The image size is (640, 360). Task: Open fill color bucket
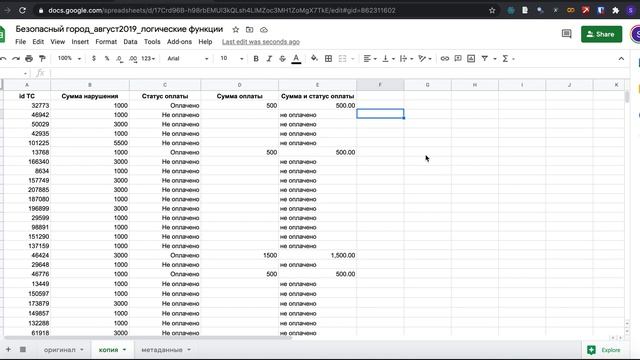pos(314,59)
